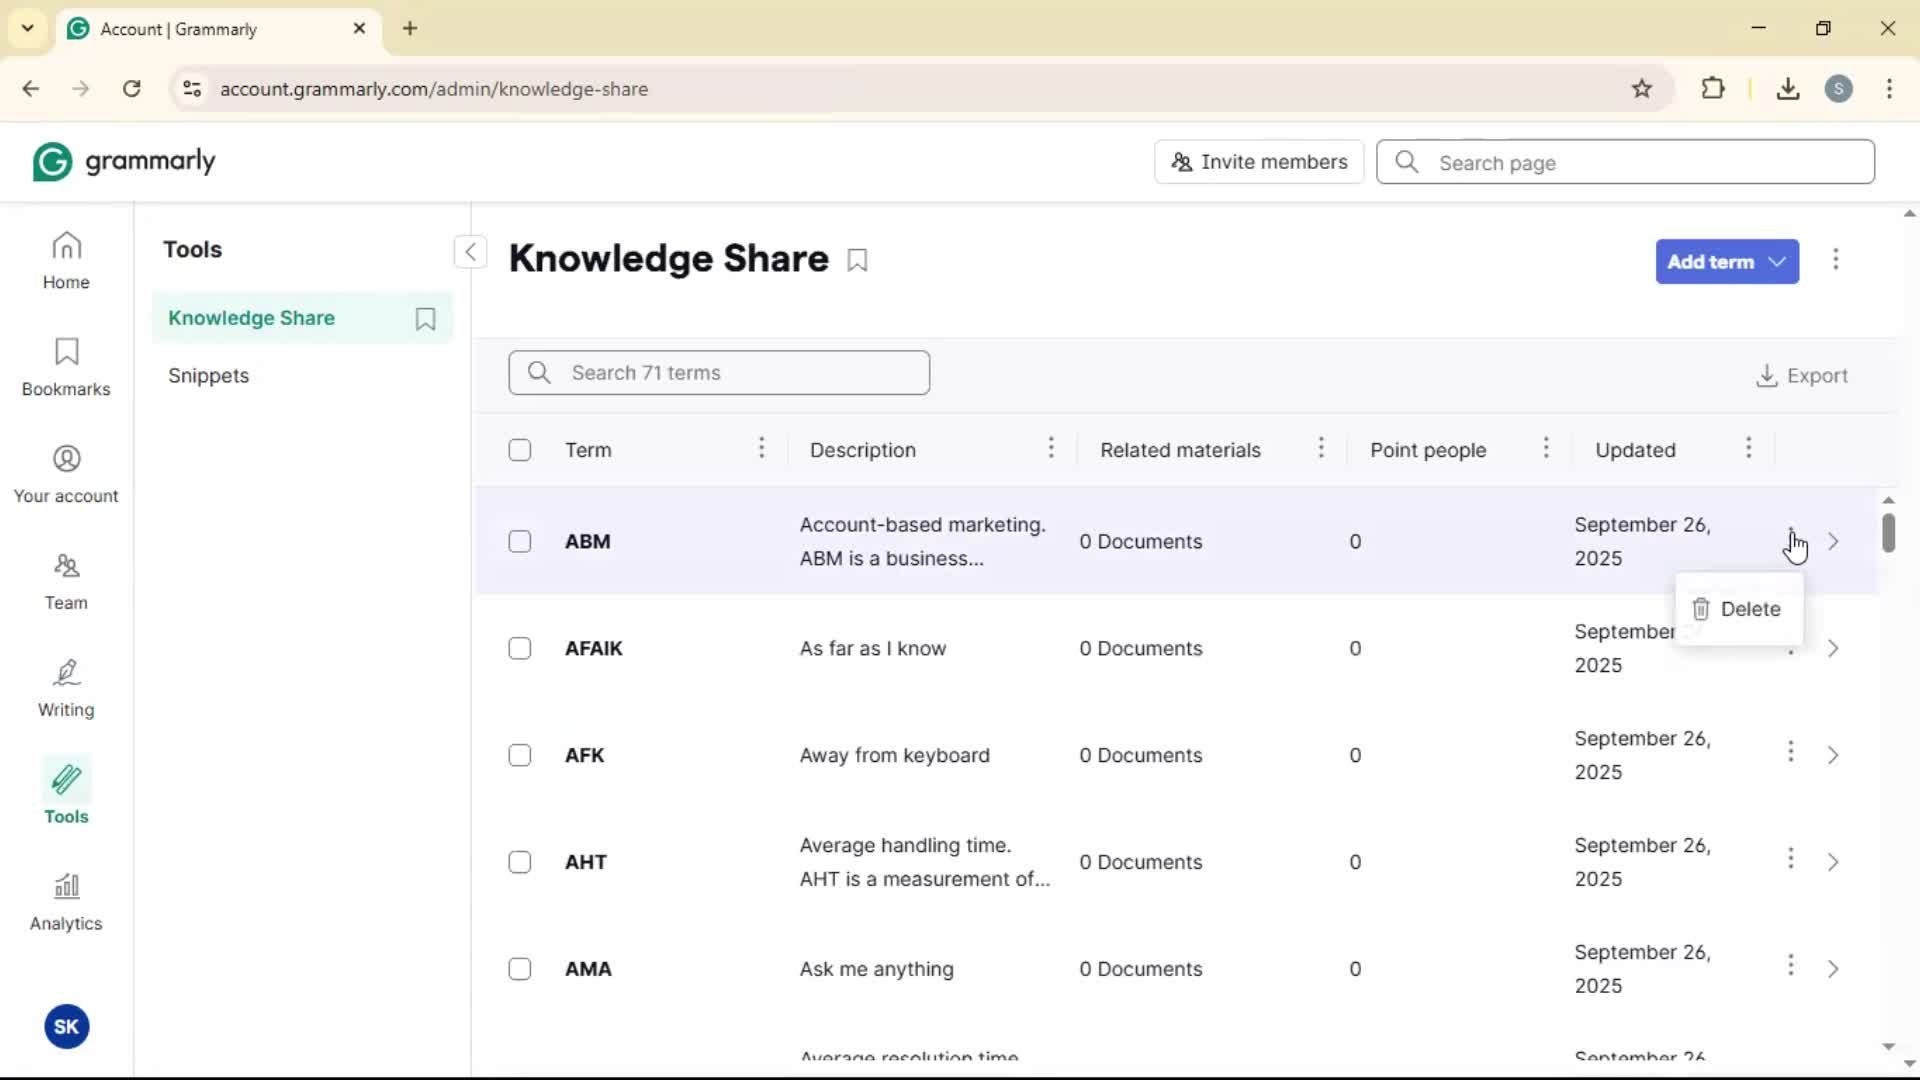Click the Search 71 terms field

point(719,373)
